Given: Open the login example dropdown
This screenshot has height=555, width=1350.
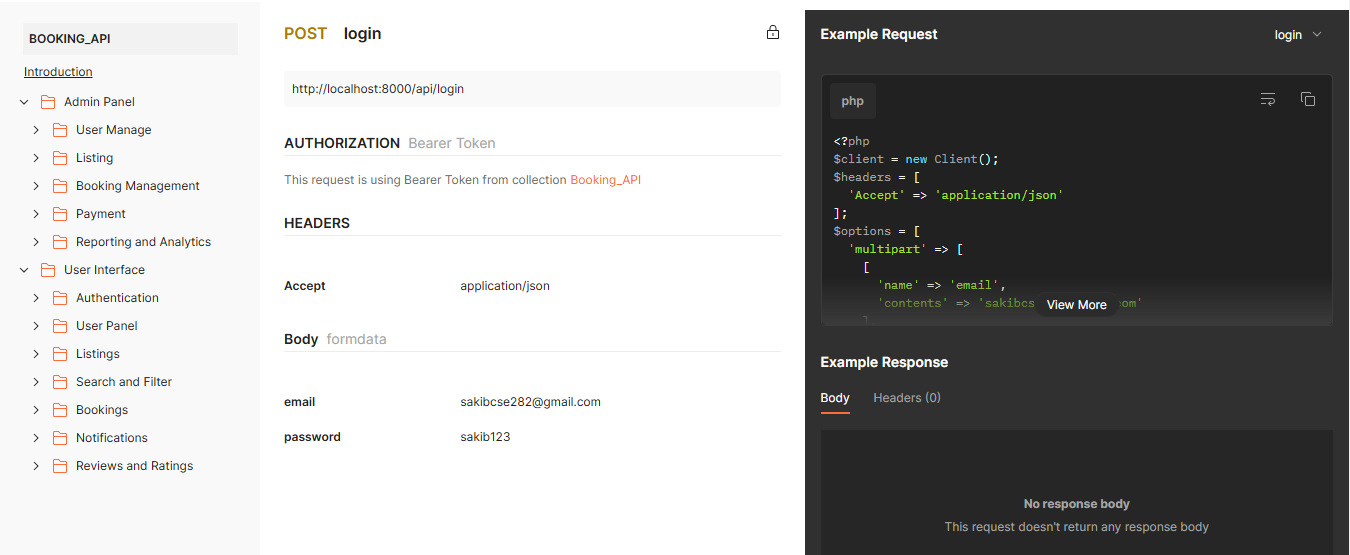Looking at the screenshot, I should (x=1297, y=35).
